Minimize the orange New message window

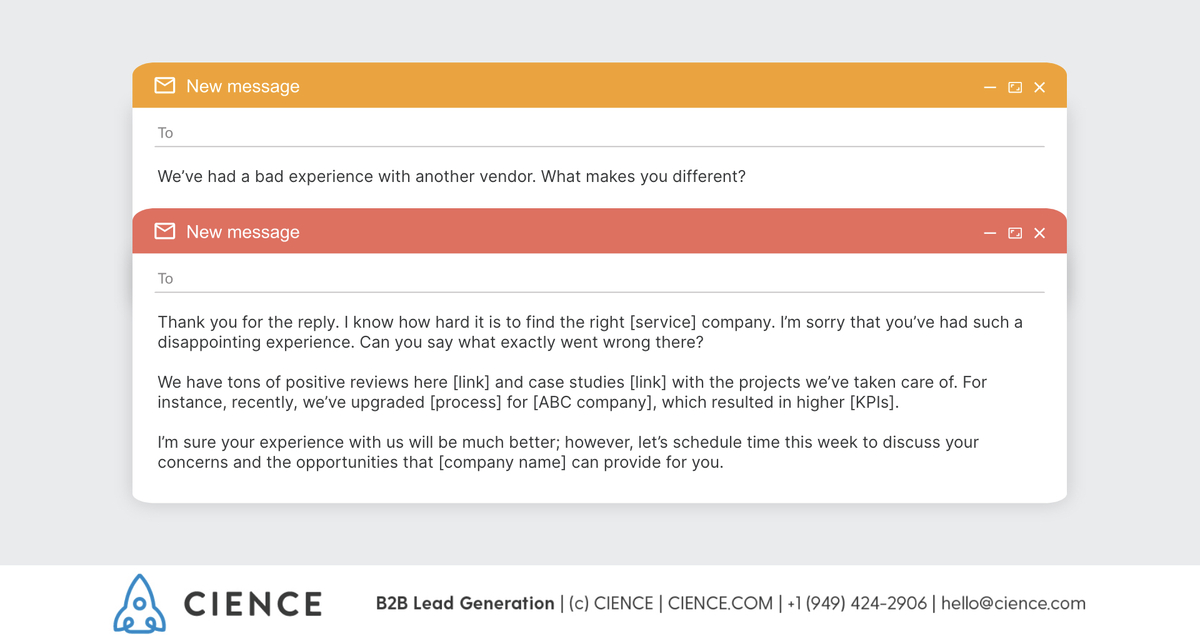(x=990, y=88)
